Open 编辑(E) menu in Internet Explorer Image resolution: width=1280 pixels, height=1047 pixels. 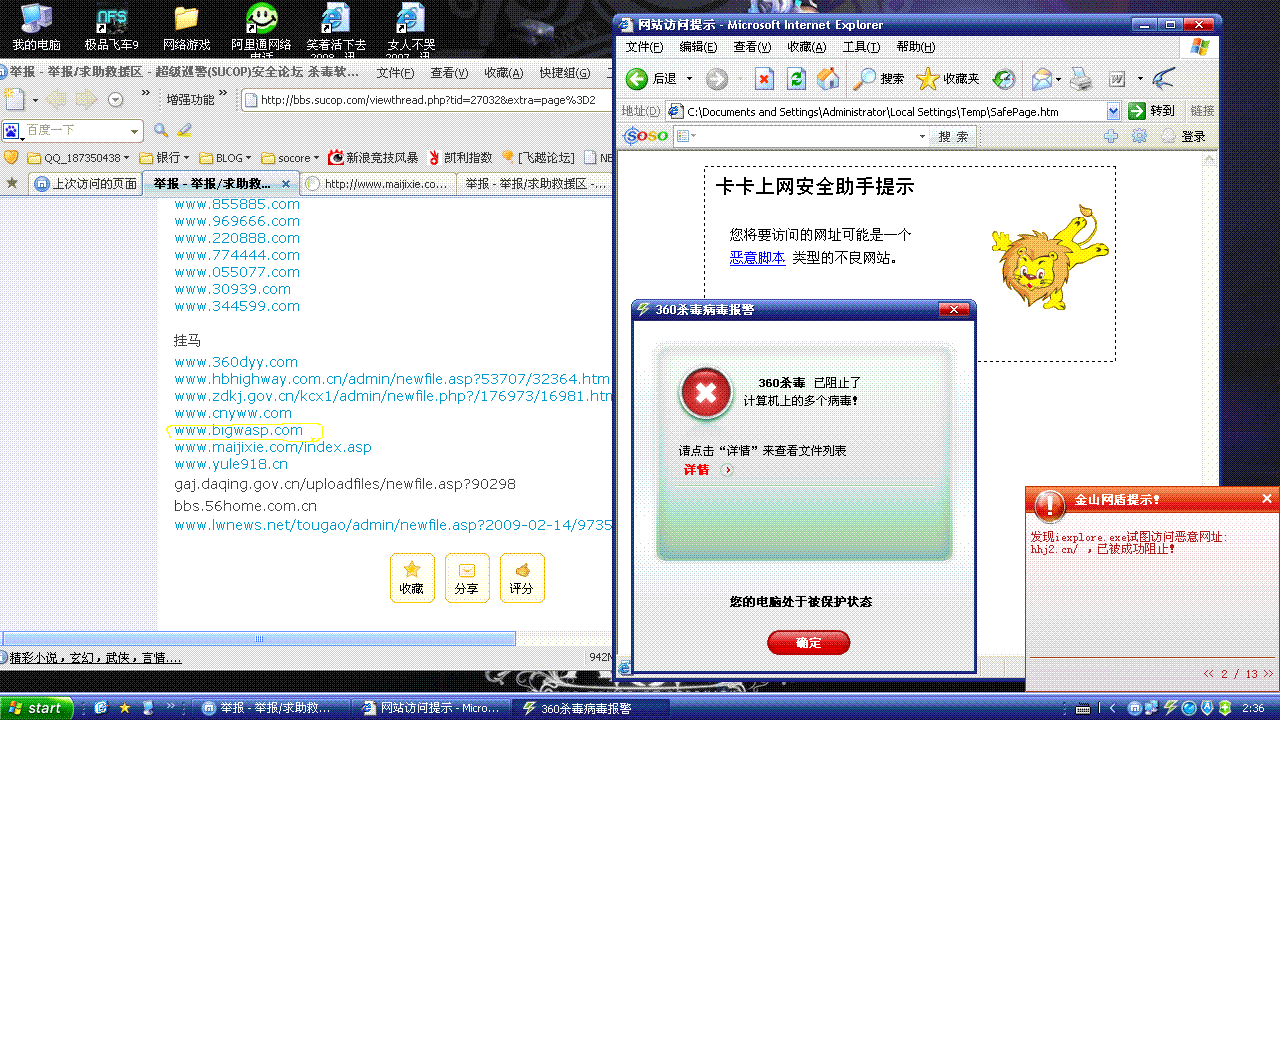(x=698, y=47)
